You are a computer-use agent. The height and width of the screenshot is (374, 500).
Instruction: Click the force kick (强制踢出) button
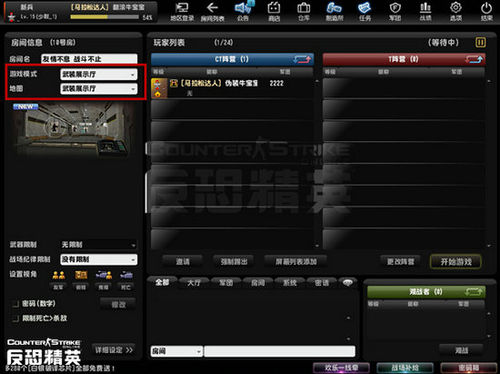[233, 262]
